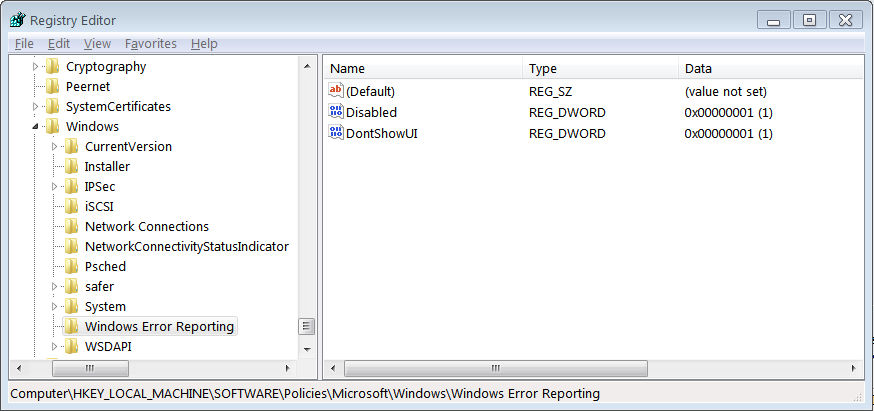The height and width of the screenshot is (411, 874).
Task: Click the tree pane horizontal scrollbar thumb
Action: (x=90, y=368)
